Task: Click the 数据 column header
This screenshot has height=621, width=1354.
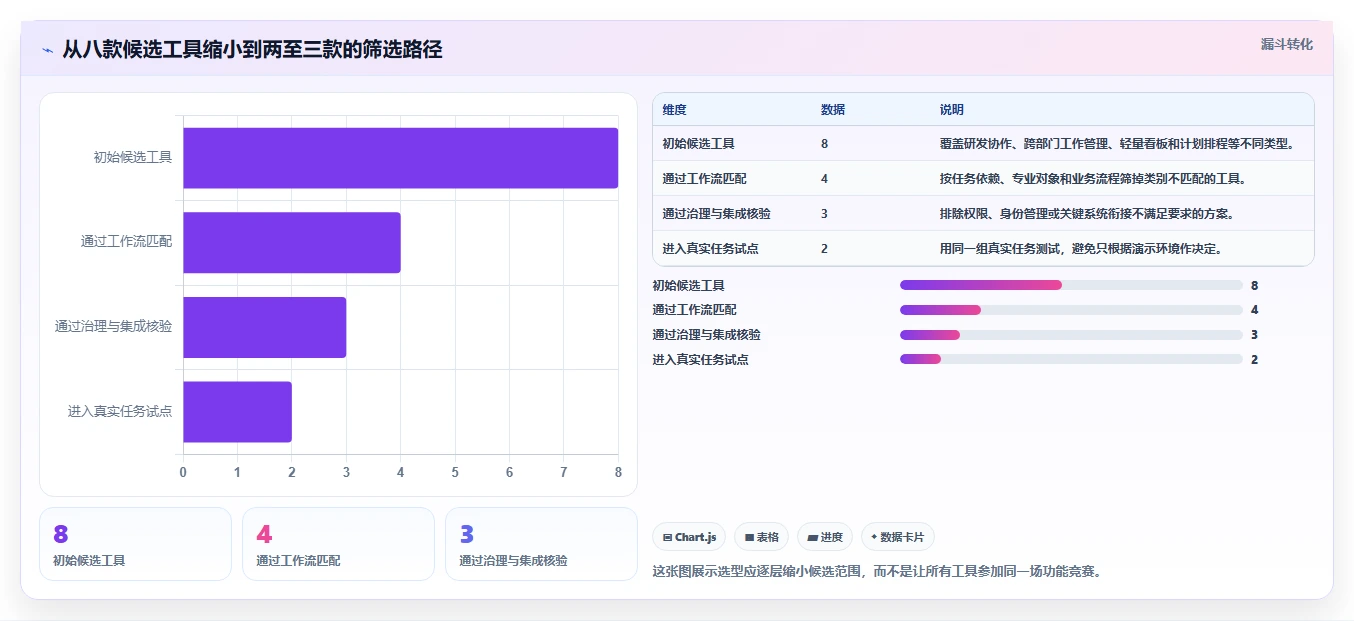Action: (x=833, y=110)
